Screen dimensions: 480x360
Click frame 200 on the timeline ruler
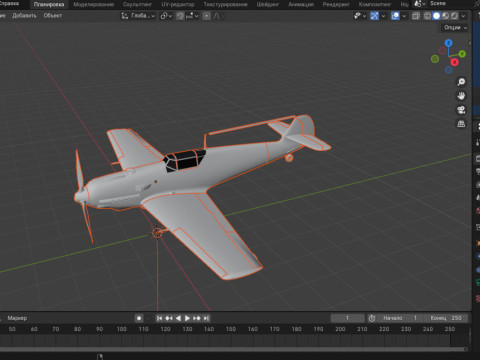coord(340,329)
